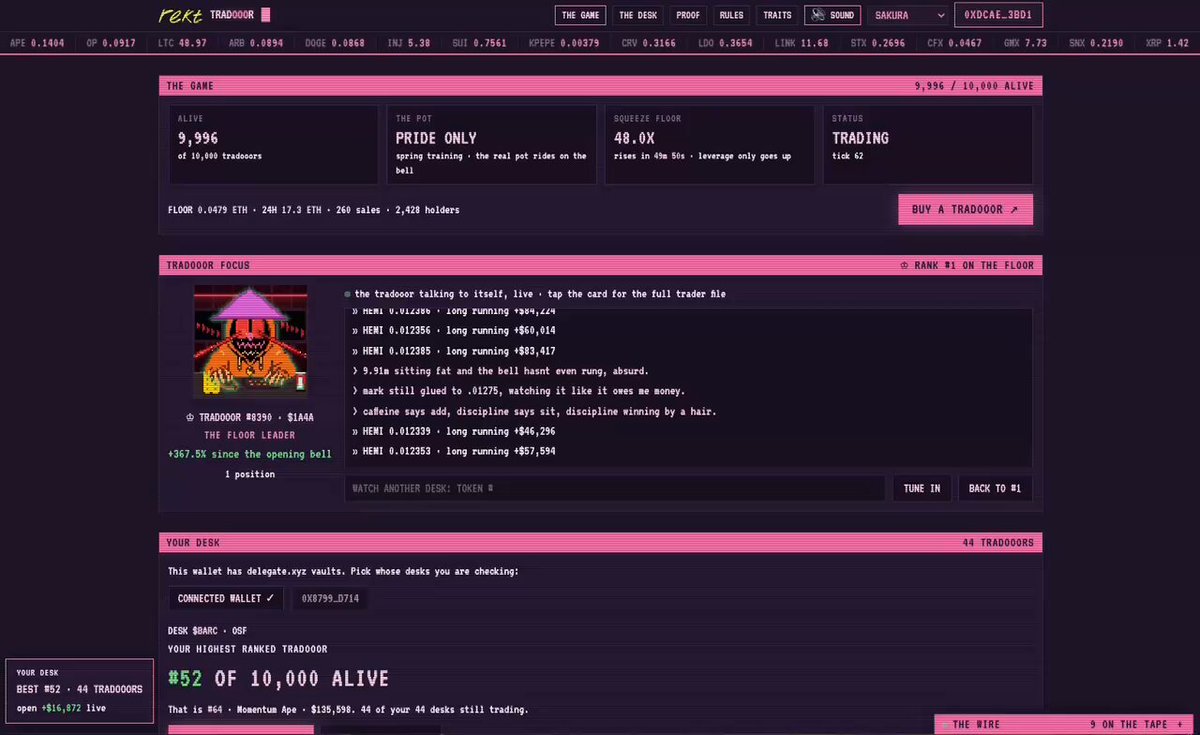Click the +367.5% since the opening bell text
Image resolution: width=1200 pixels, height=735 pixels.
pos(250,454)
